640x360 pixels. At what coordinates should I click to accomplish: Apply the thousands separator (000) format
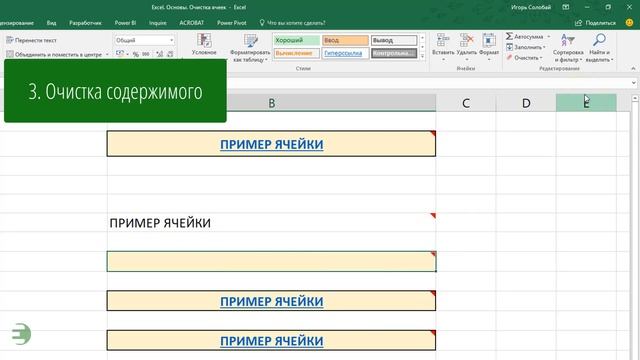(x=146, y=54)
